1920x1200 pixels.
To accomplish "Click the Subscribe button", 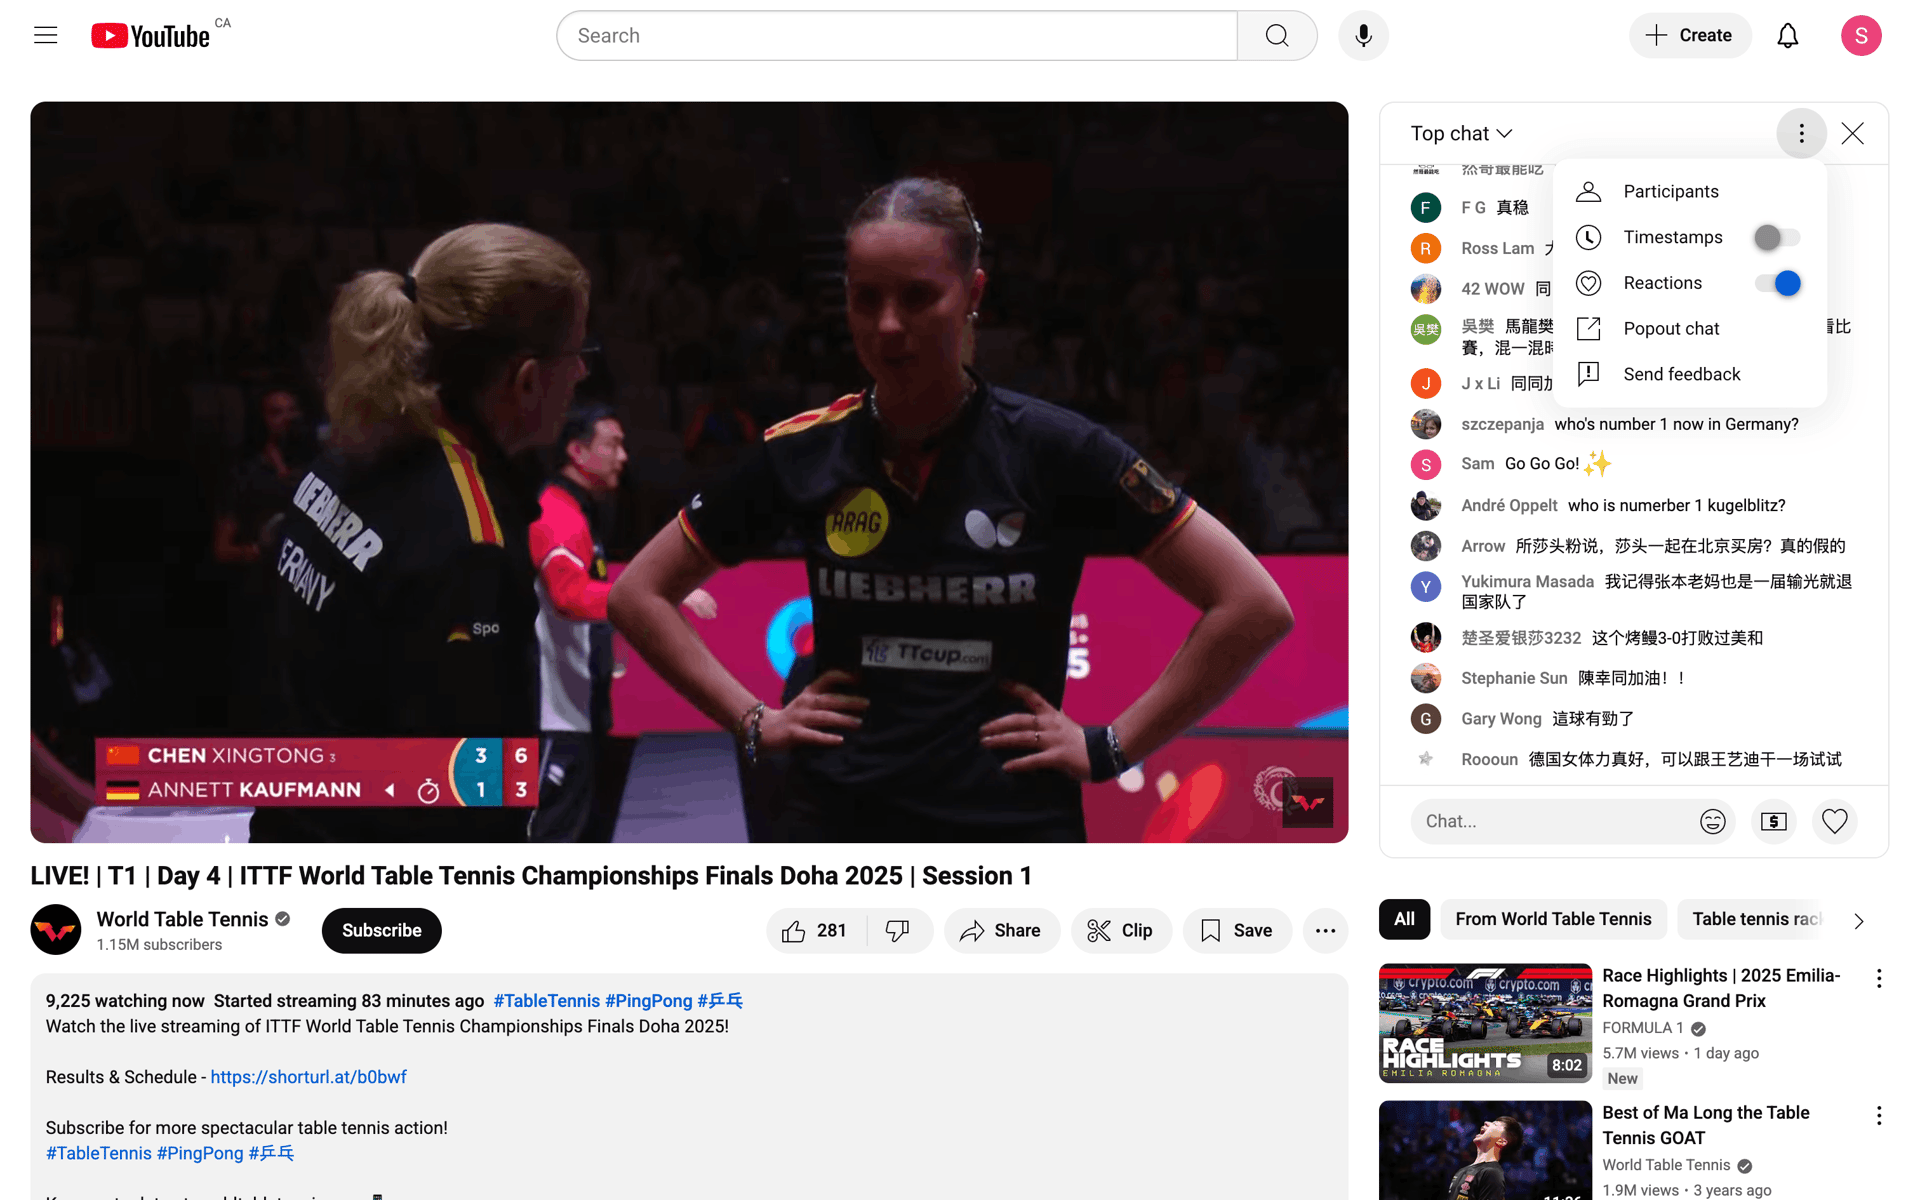I will 381,931.
